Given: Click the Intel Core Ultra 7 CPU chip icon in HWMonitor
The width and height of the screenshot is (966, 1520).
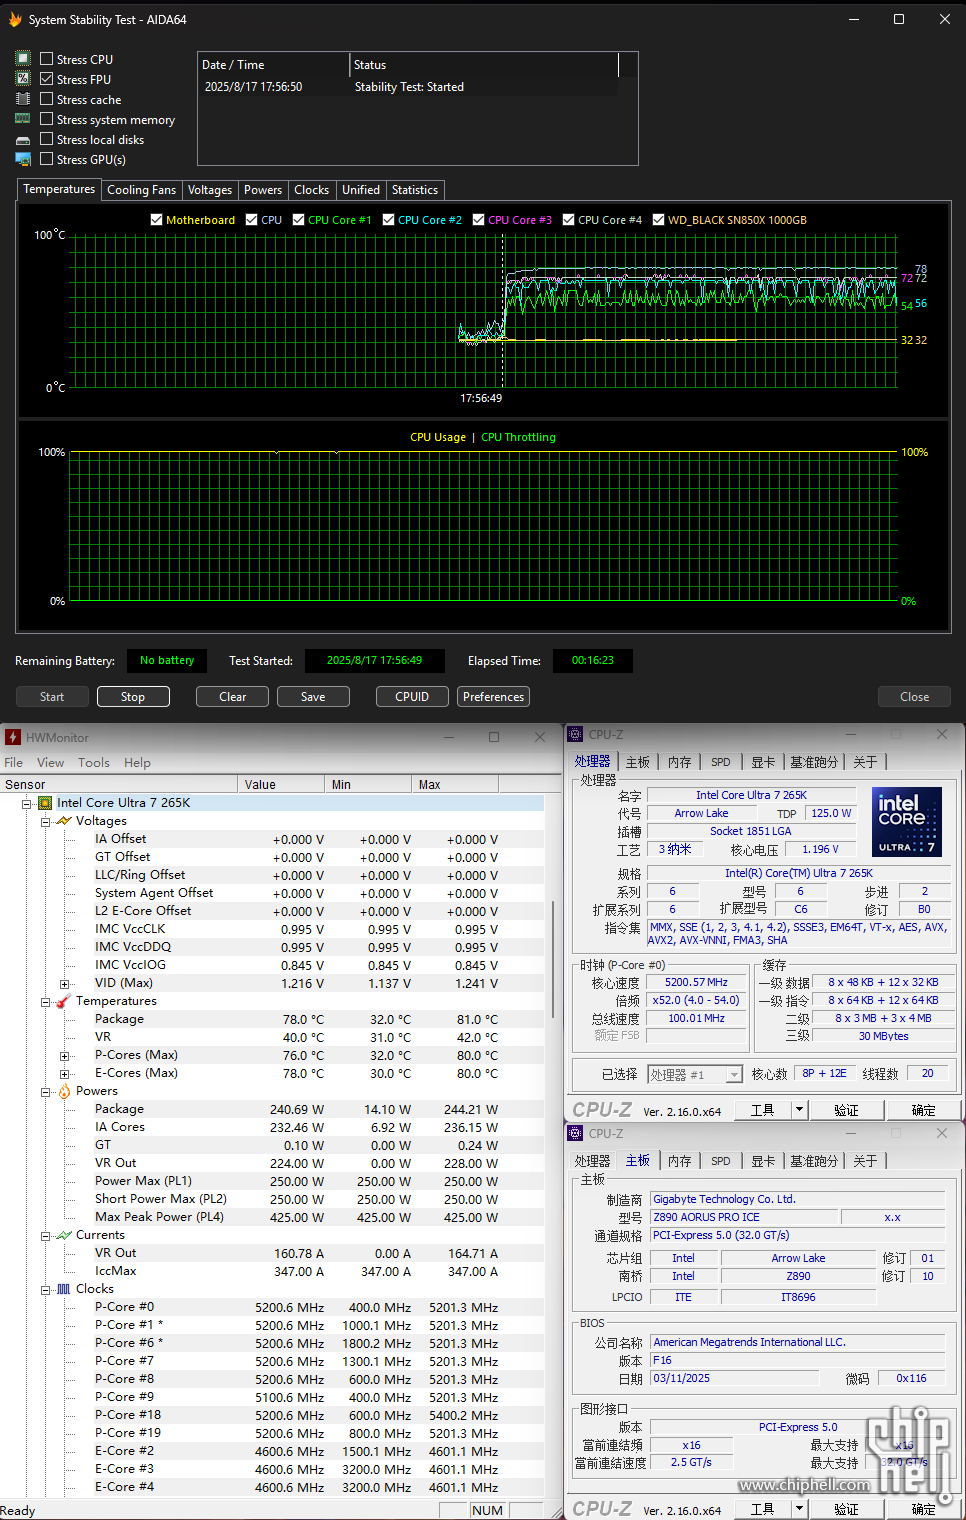Looking at the screenshot, I should pyautogui.click(x=45, y=803).
